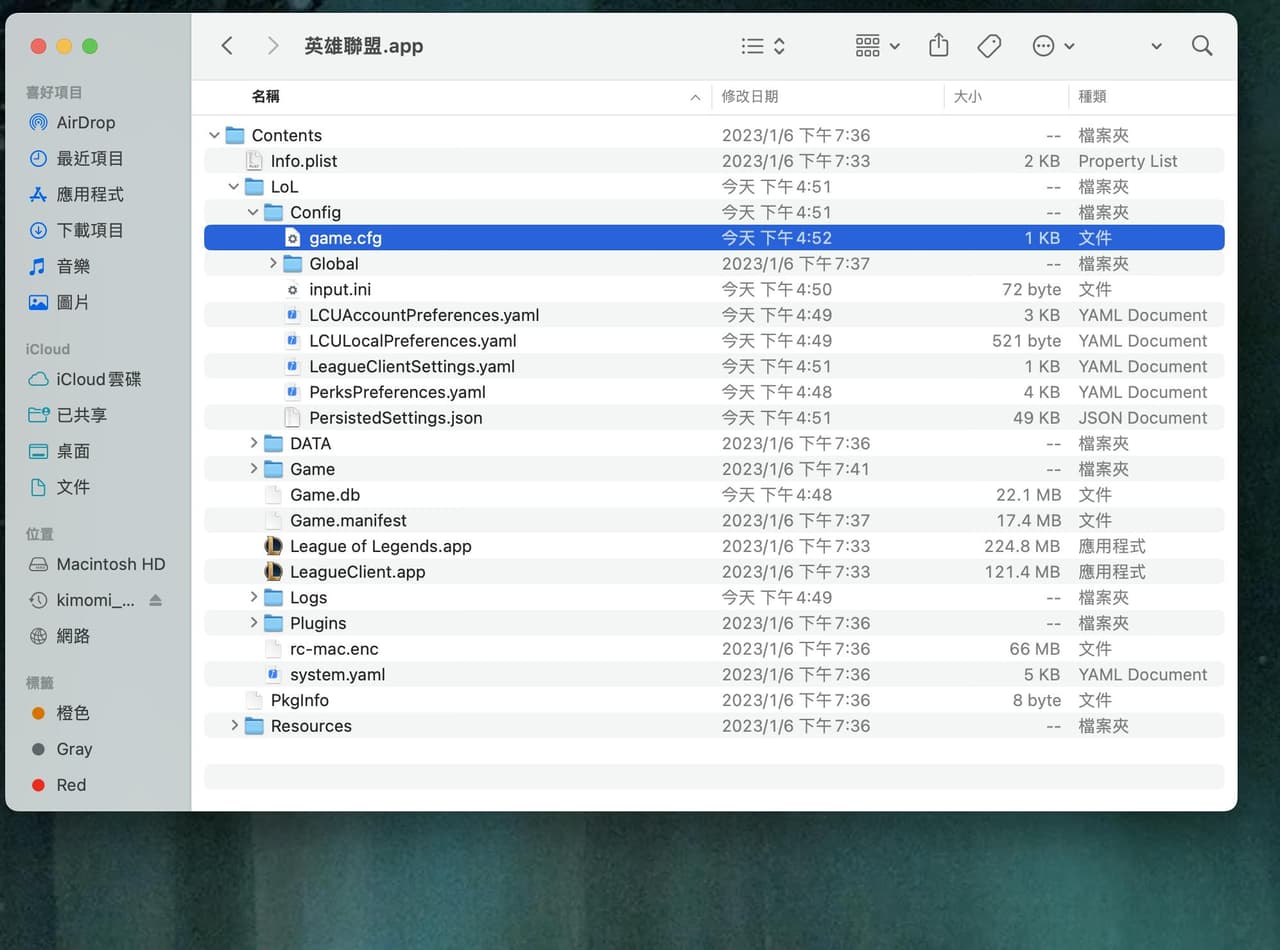The height and width of the screenshot is (950, 1280).
Task: Sort by the 大小 column header
Action: click(x=967, y=96)
